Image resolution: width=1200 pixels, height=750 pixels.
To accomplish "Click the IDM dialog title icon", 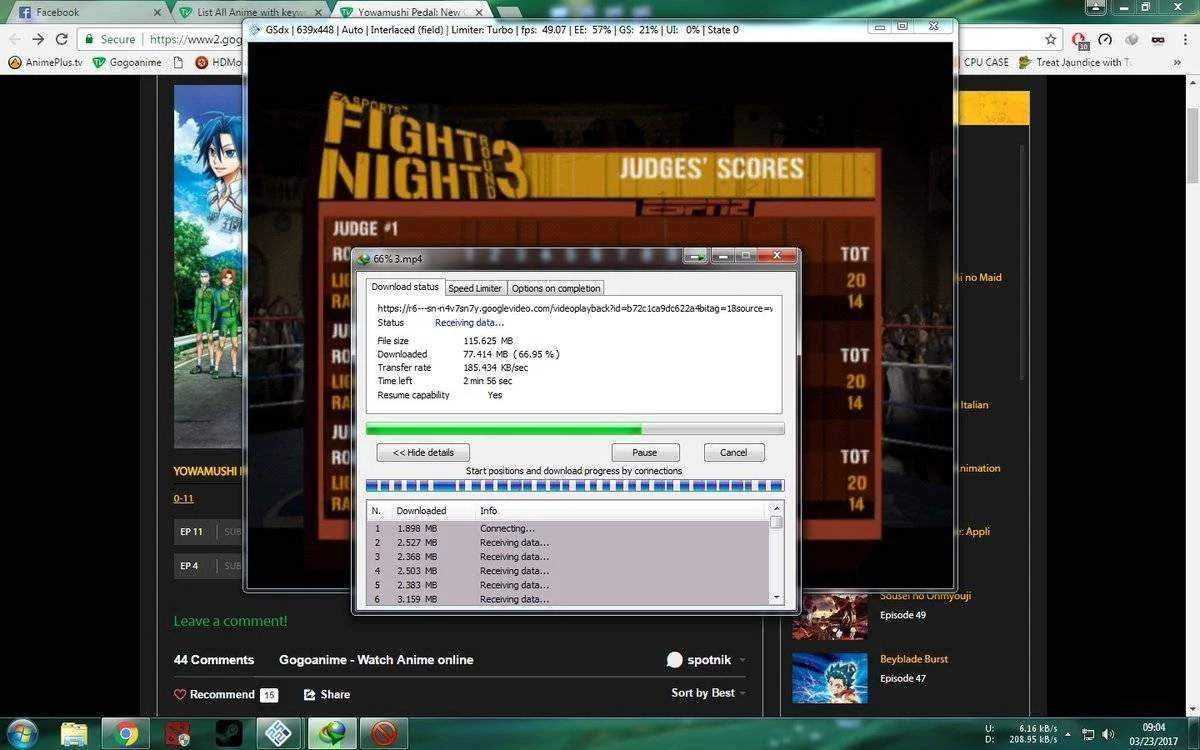I will [363, 259].
